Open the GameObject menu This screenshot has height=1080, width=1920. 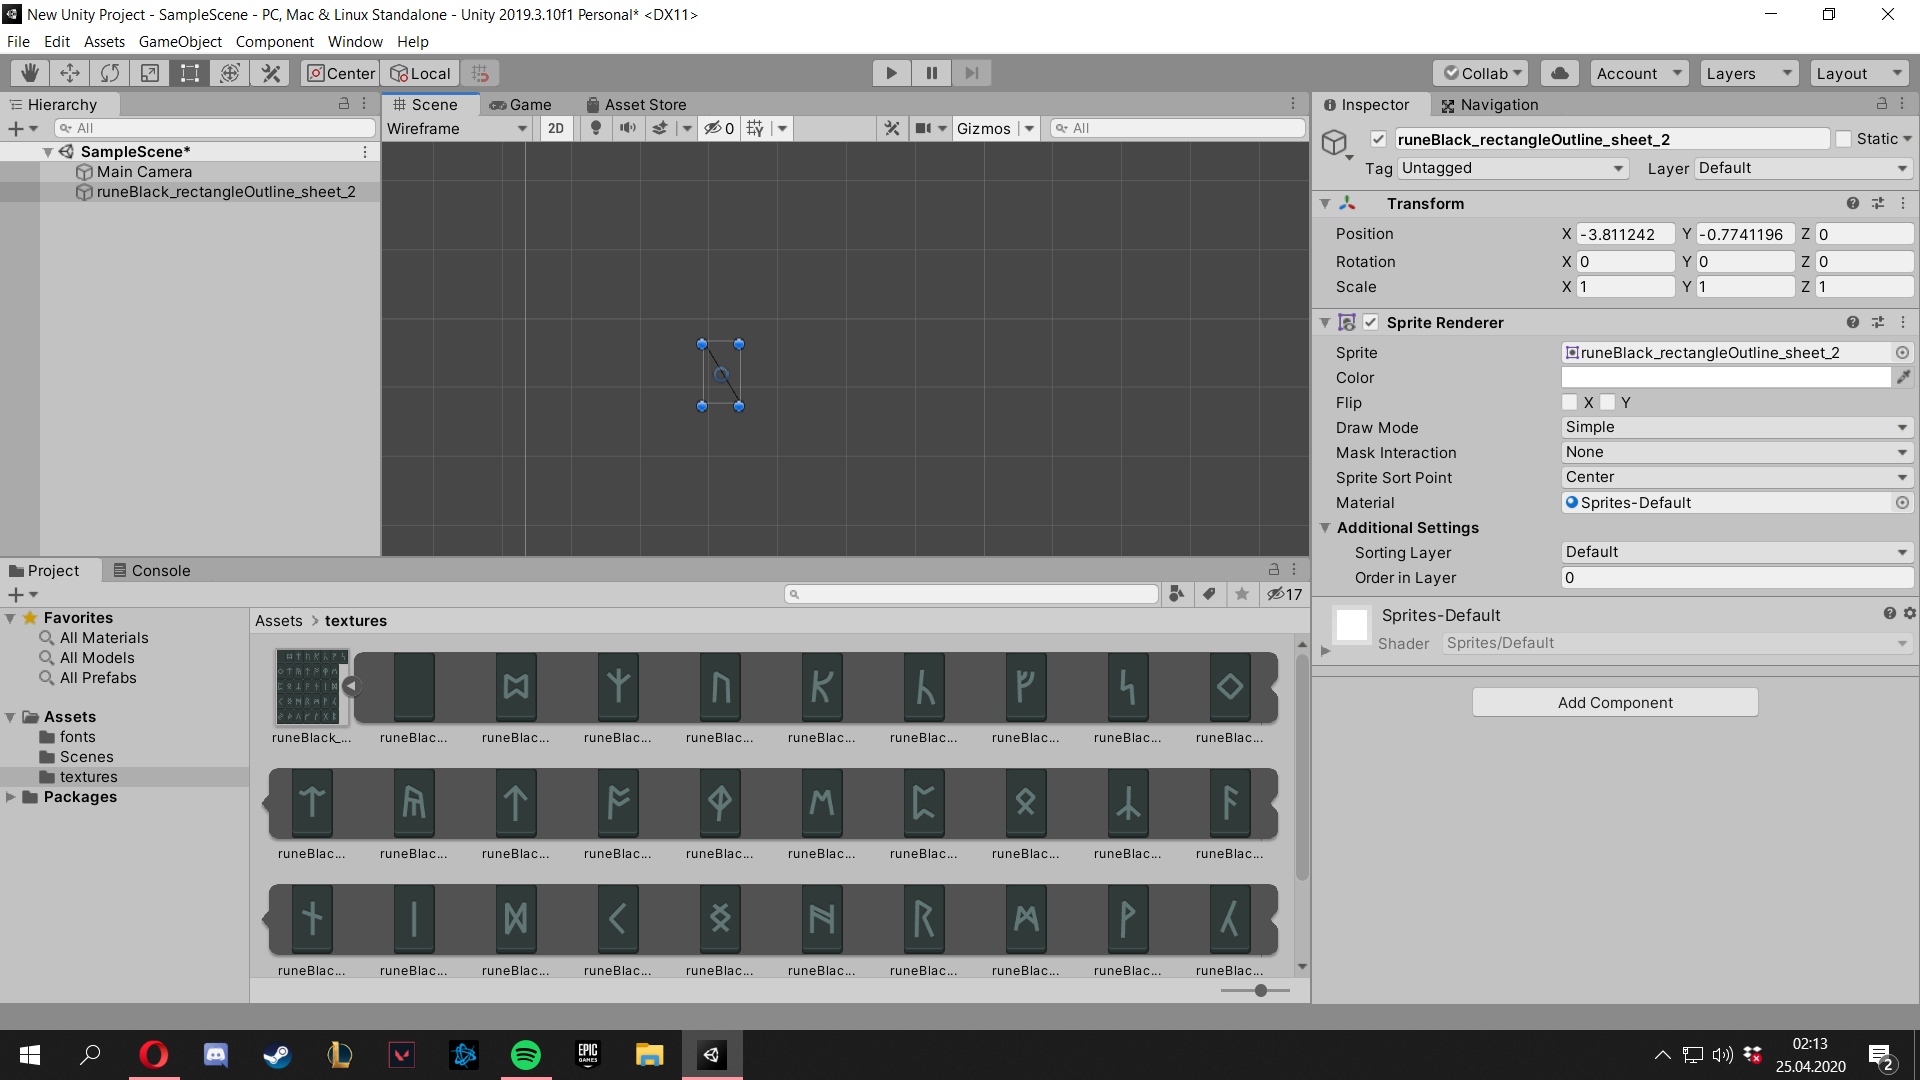(x=180, y=41)
